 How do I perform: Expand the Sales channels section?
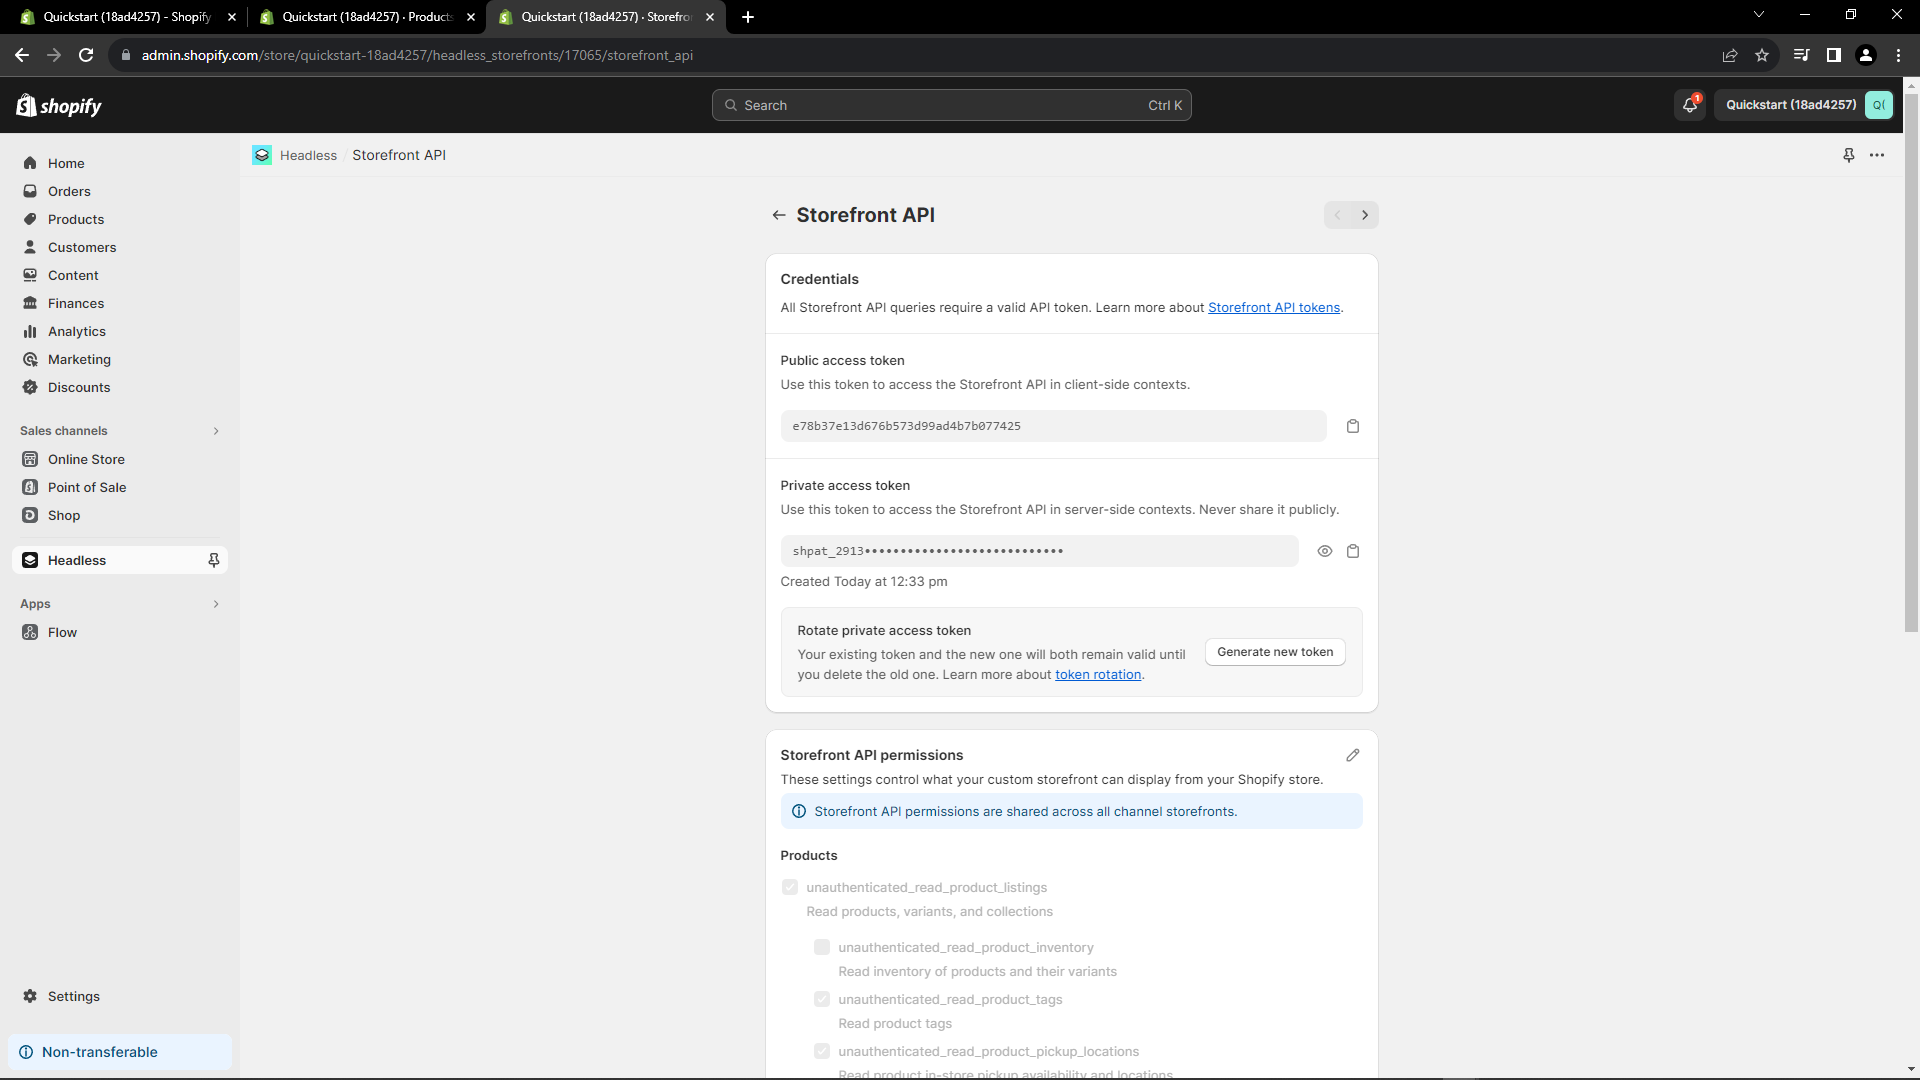tap(215, 431)
